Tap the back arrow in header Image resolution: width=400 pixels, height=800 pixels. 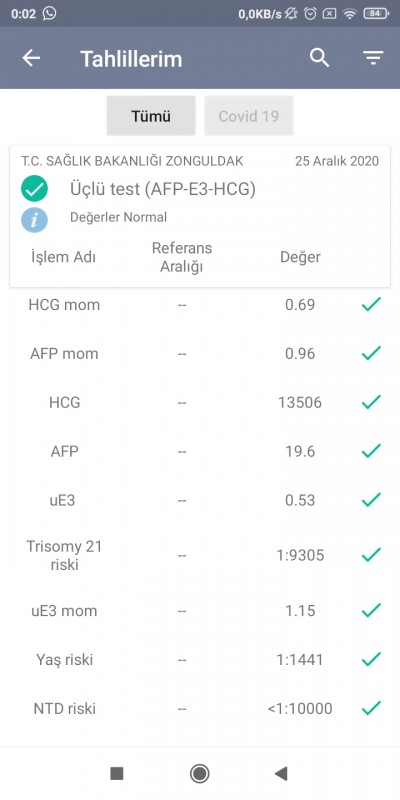pos(31,59)
